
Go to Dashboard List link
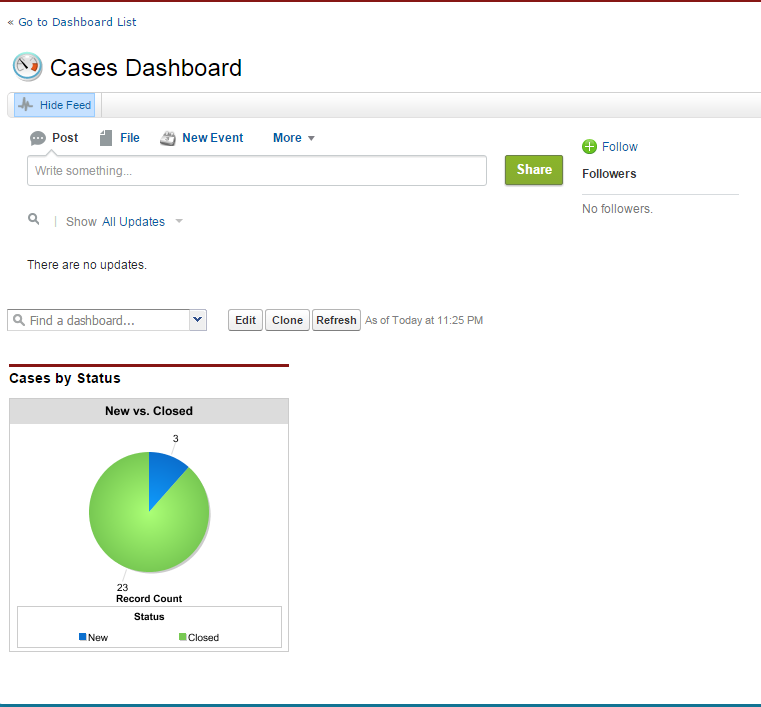(77, 22)
